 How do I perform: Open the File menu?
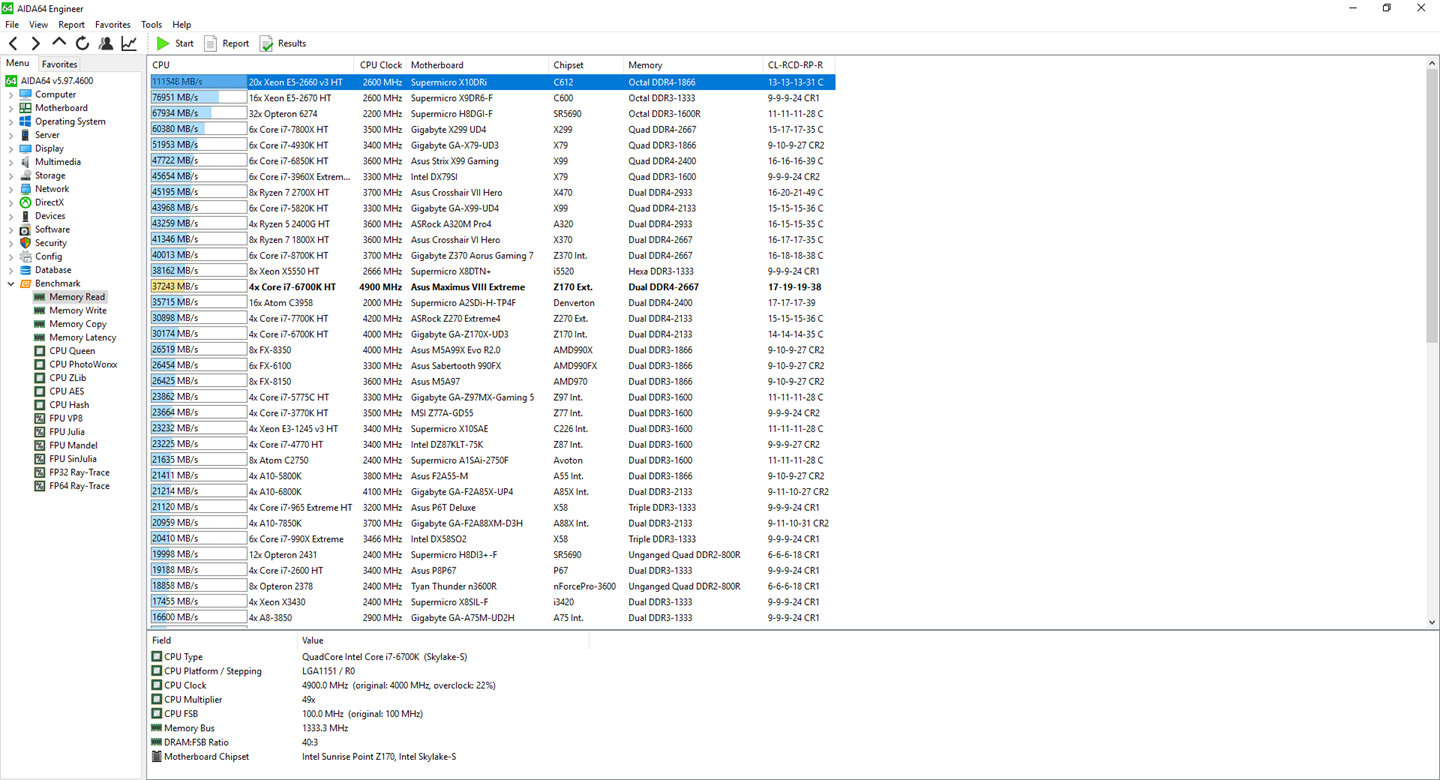[x=12, y=24]
